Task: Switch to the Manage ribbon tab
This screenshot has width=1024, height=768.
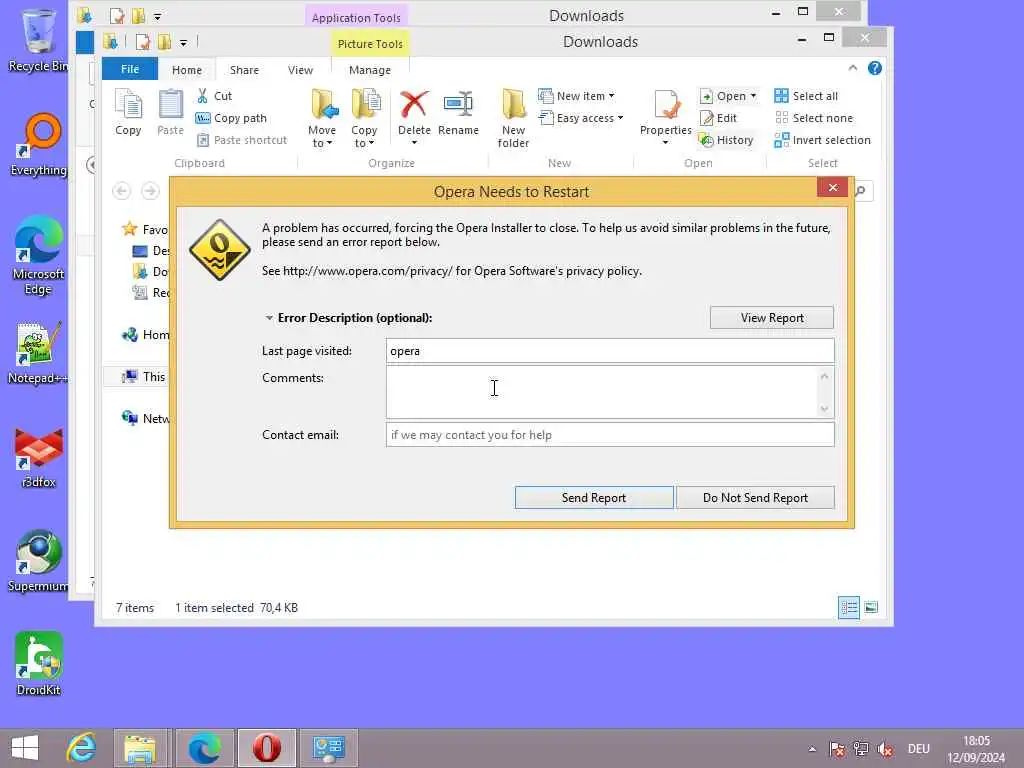Action: coord(370,69)
